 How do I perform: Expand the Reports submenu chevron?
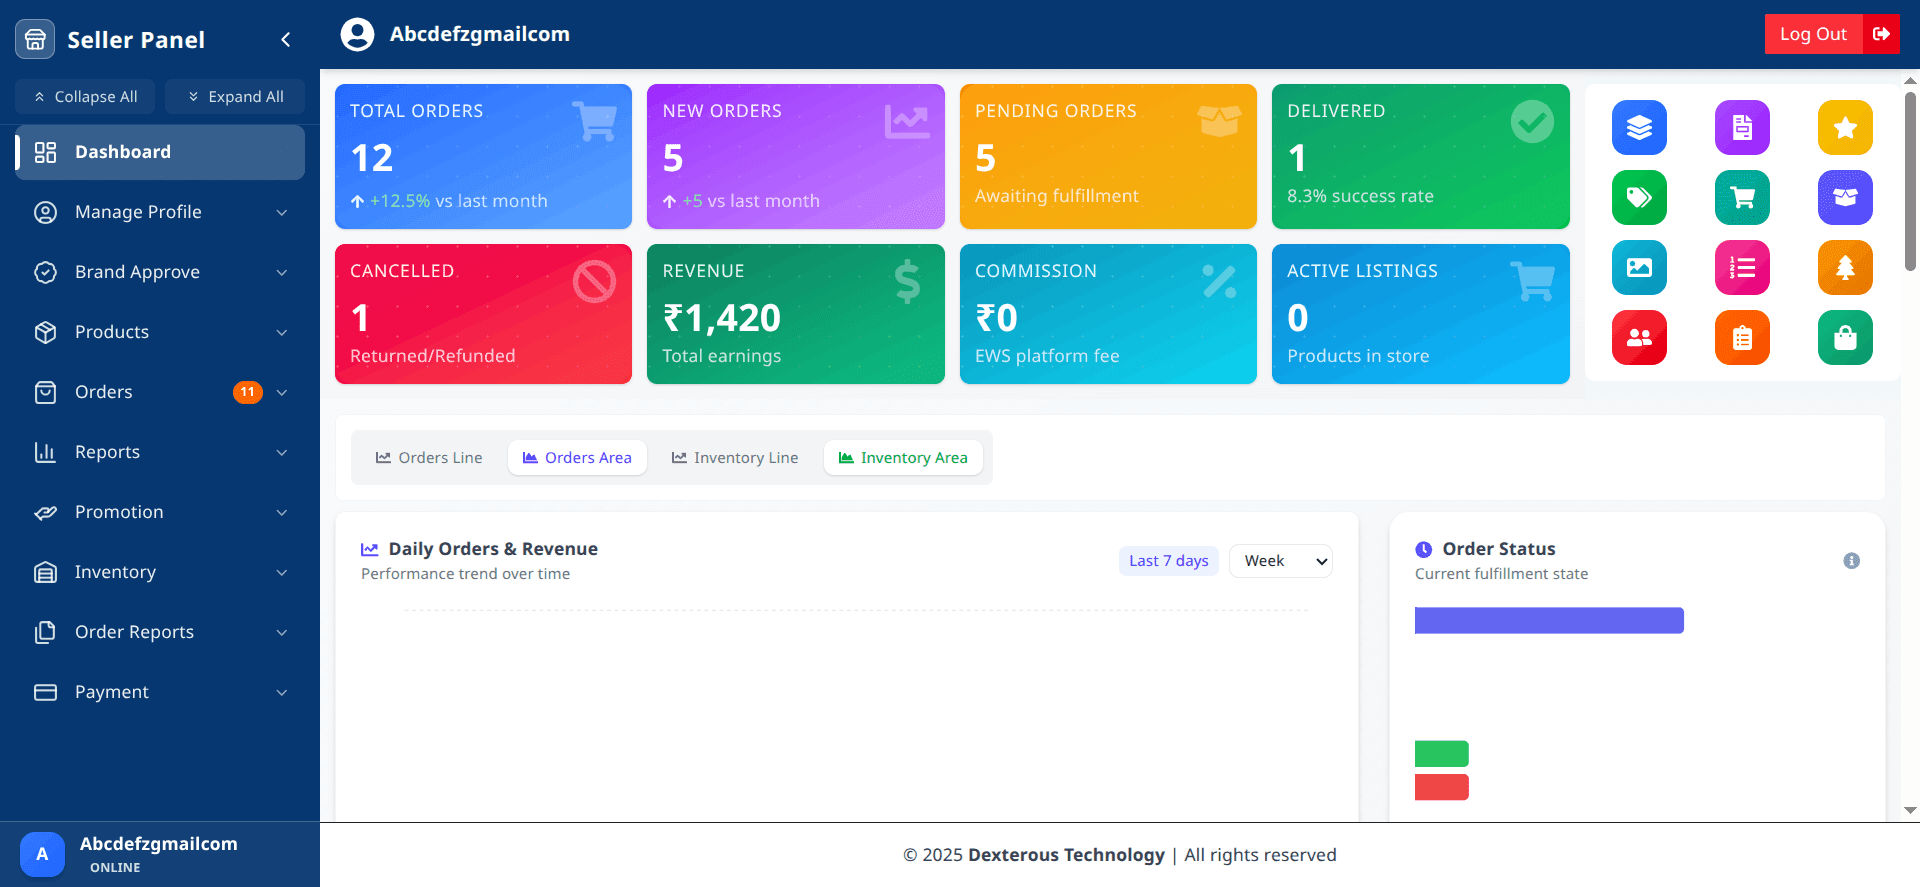282,452
